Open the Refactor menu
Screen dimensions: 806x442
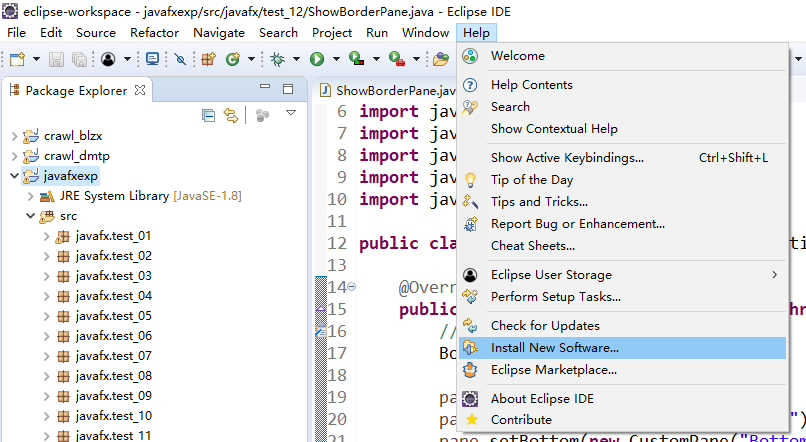(x=154, y=33)
